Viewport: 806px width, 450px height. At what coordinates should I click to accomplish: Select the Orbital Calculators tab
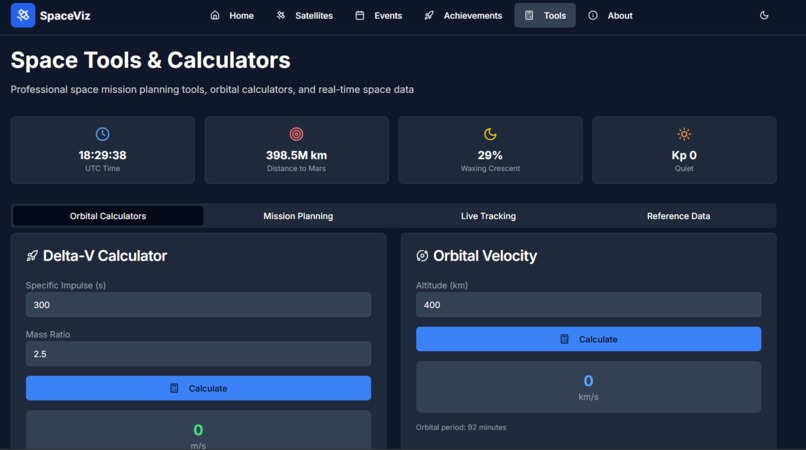pyautogui.click(x=108, y=216)
